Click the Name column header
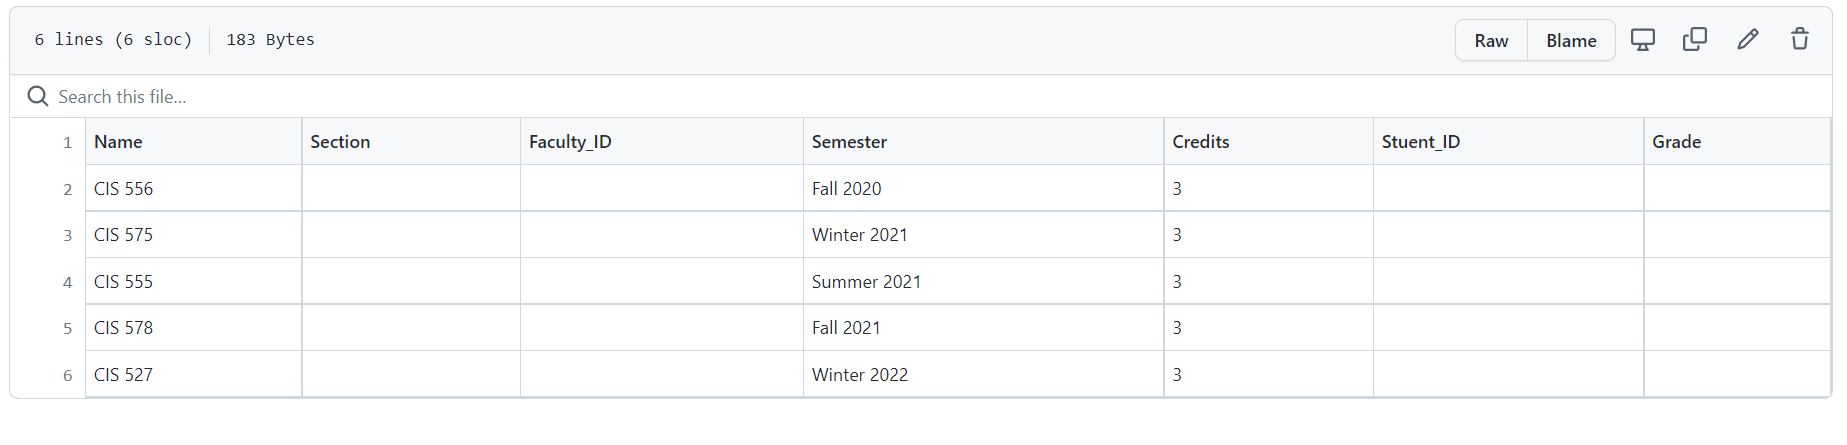Viewport: 1847px width, 445px height. (x=118, y=142)
